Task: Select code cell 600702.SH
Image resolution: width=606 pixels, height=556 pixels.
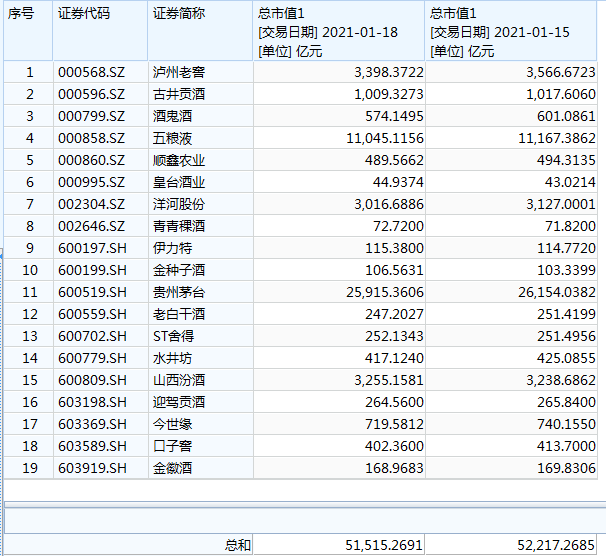Action: pos(100,337)
